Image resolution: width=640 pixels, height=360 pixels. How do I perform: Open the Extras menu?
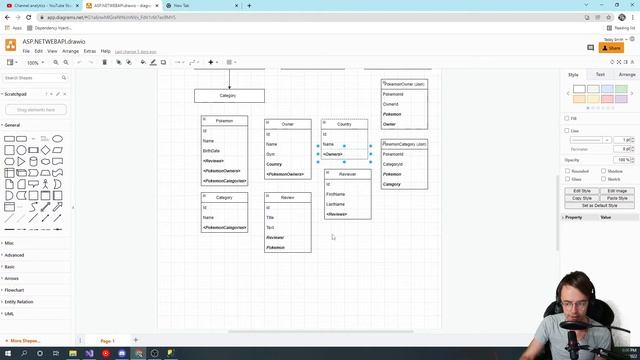(89, 51)
